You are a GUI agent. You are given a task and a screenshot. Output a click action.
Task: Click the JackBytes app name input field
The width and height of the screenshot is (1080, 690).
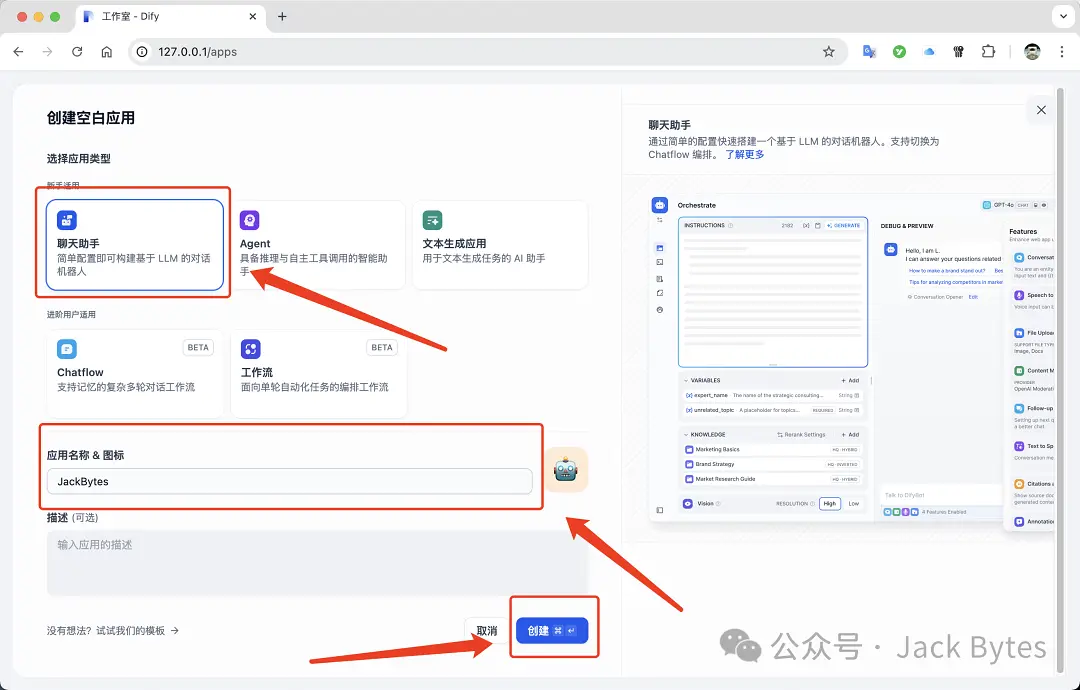coord(290,481)
